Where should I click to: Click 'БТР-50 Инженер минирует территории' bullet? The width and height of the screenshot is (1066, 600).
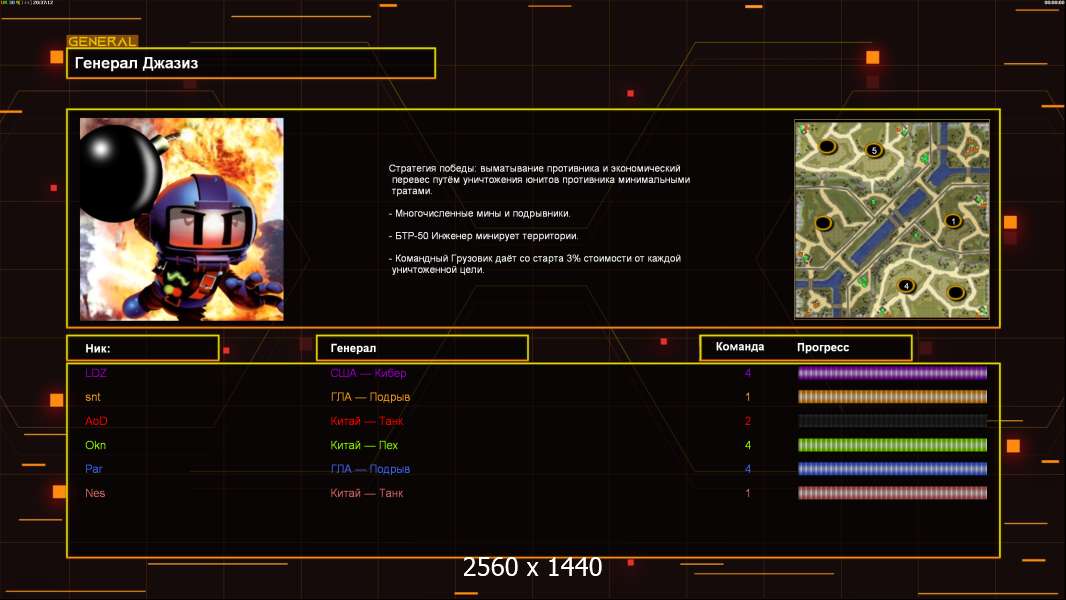click(483, 236)
